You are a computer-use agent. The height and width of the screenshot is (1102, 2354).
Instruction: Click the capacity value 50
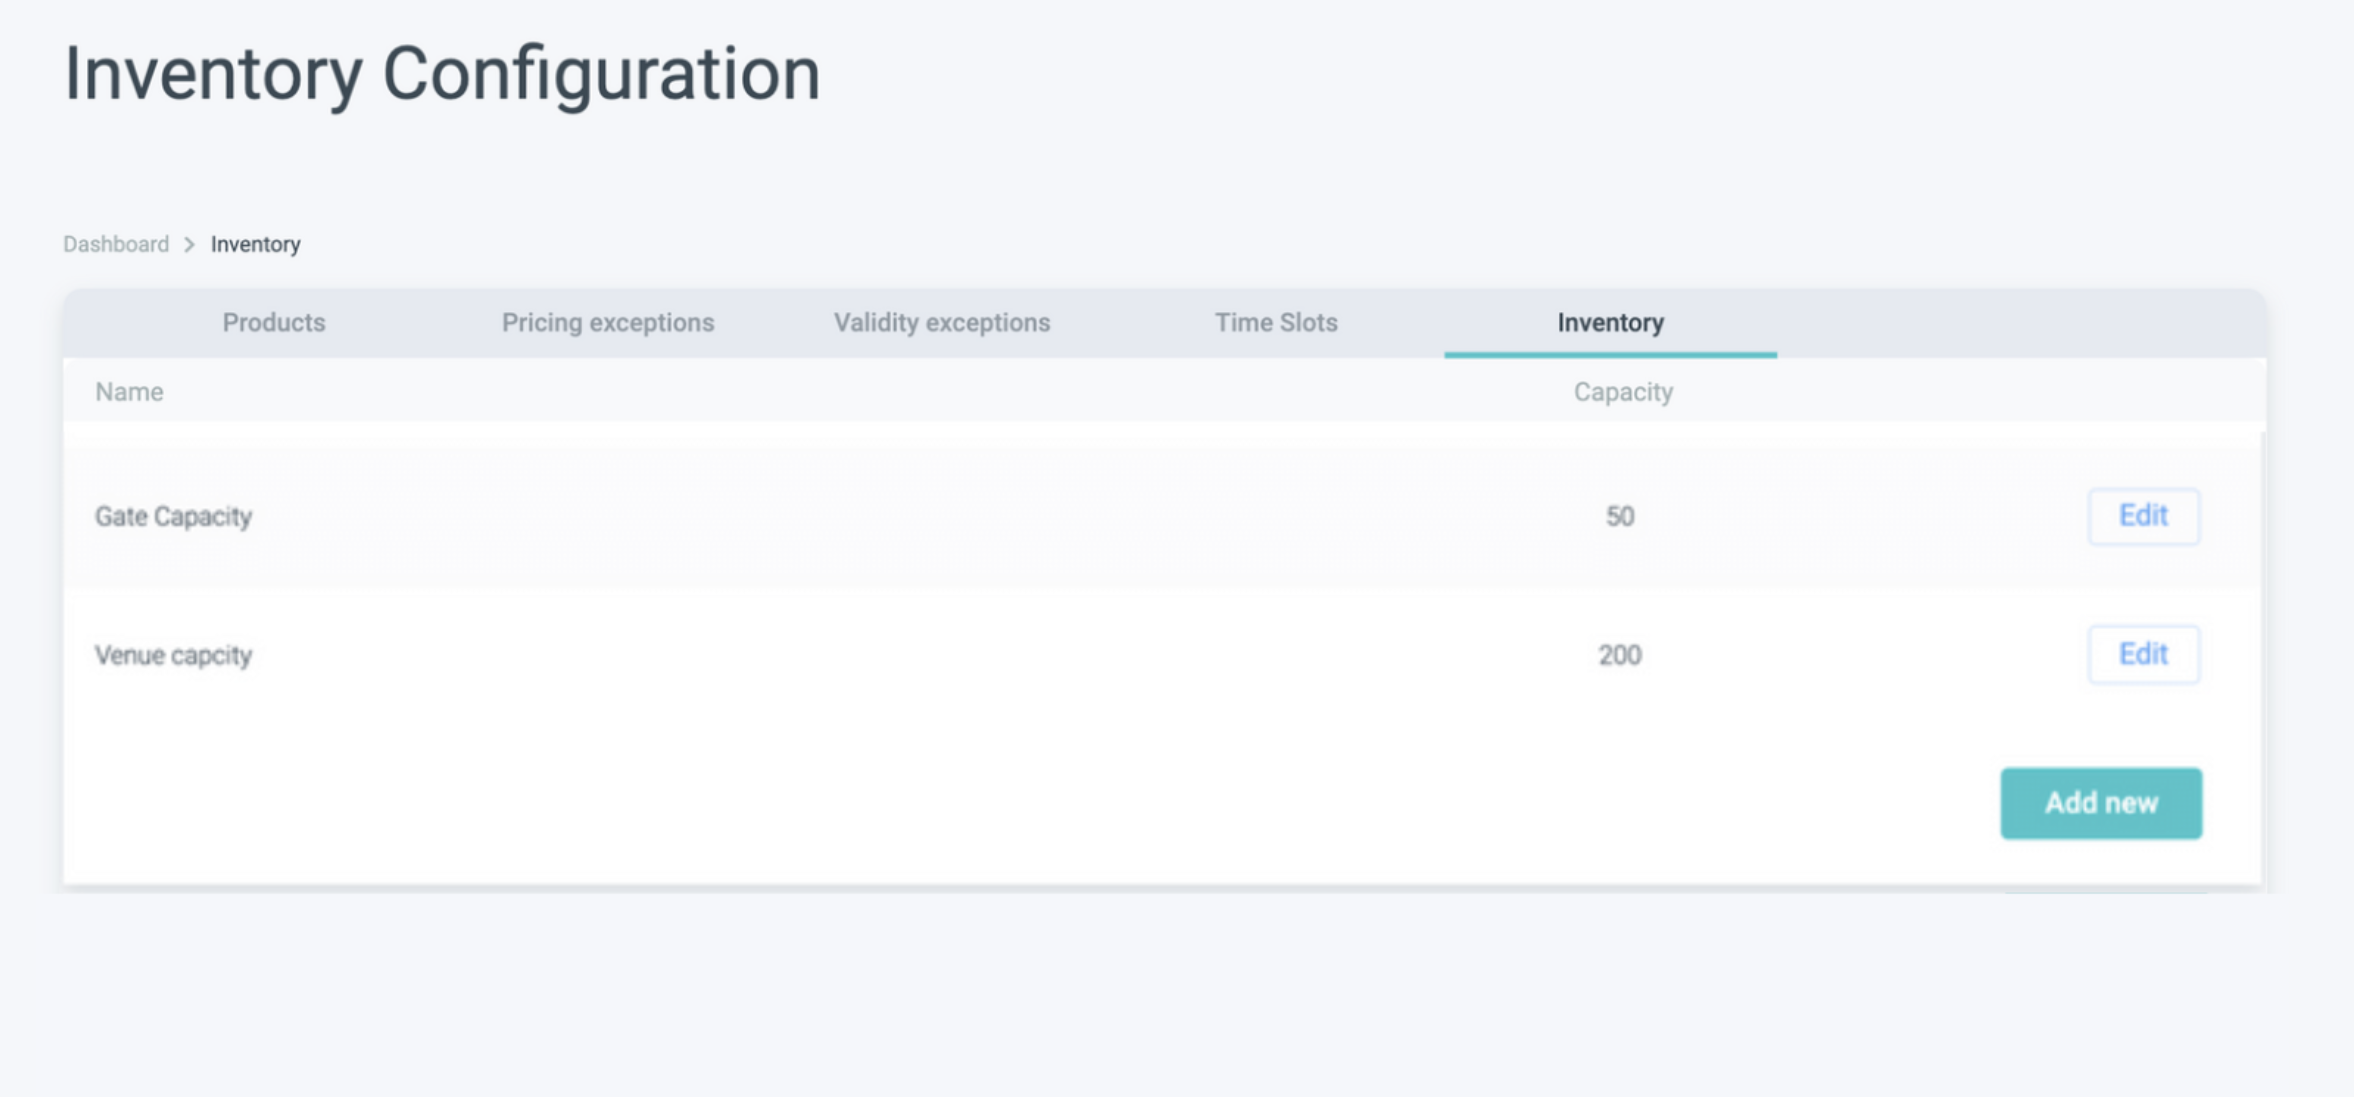pos(1619,517)
